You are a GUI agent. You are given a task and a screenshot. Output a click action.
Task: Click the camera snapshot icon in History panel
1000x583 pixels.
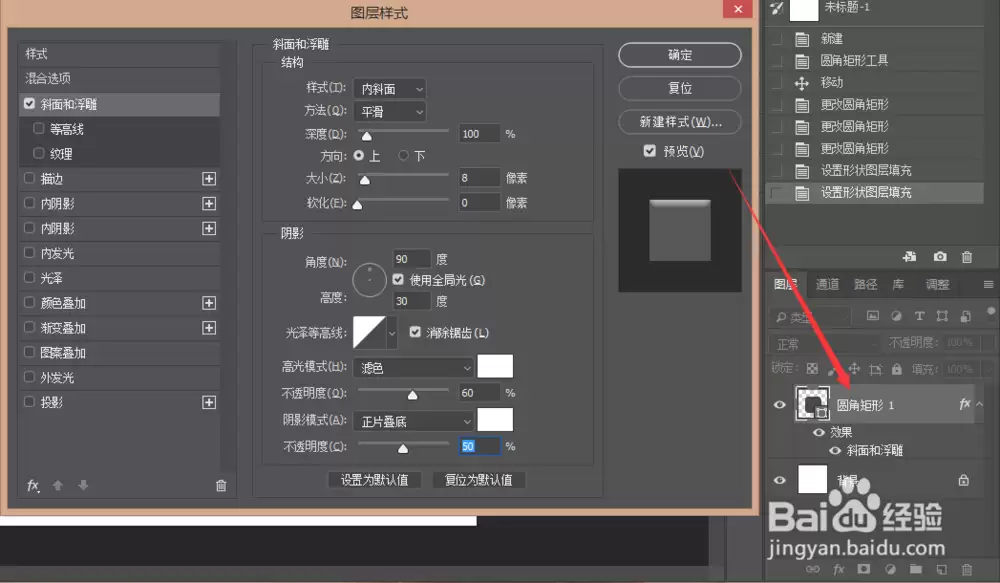coord(940,256)
